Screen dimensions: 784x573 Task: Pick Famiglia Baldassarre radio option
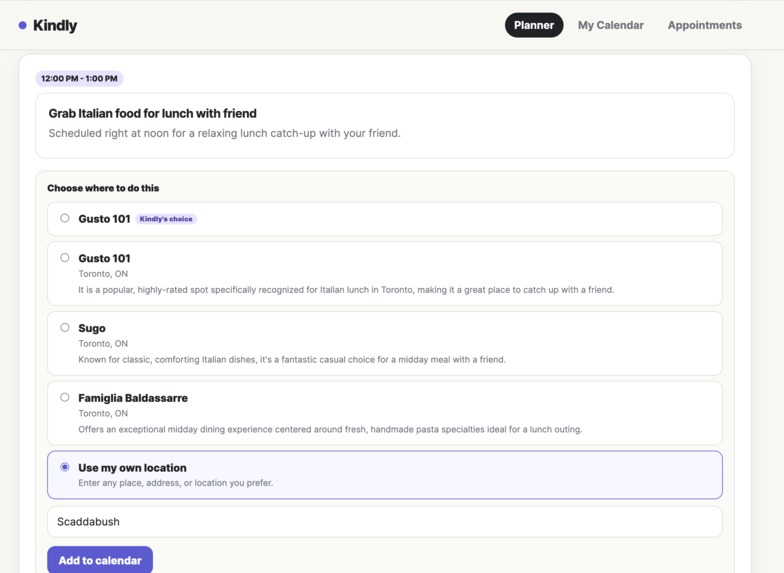pyautogui.click(x=64, y=398)
